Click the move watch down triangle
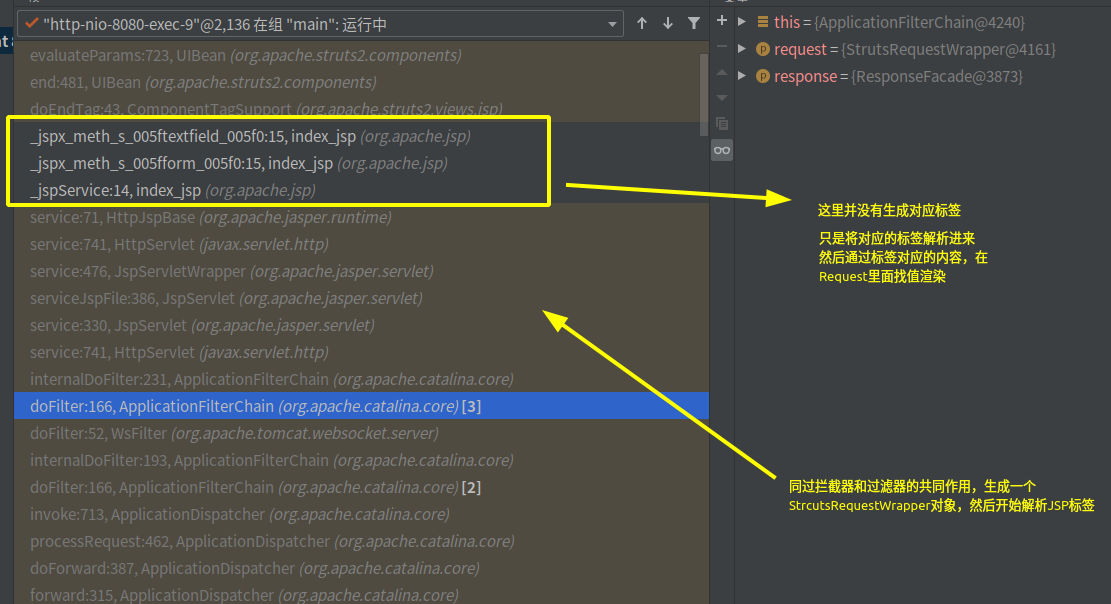 pyautogui.click(x=722, y=98)
